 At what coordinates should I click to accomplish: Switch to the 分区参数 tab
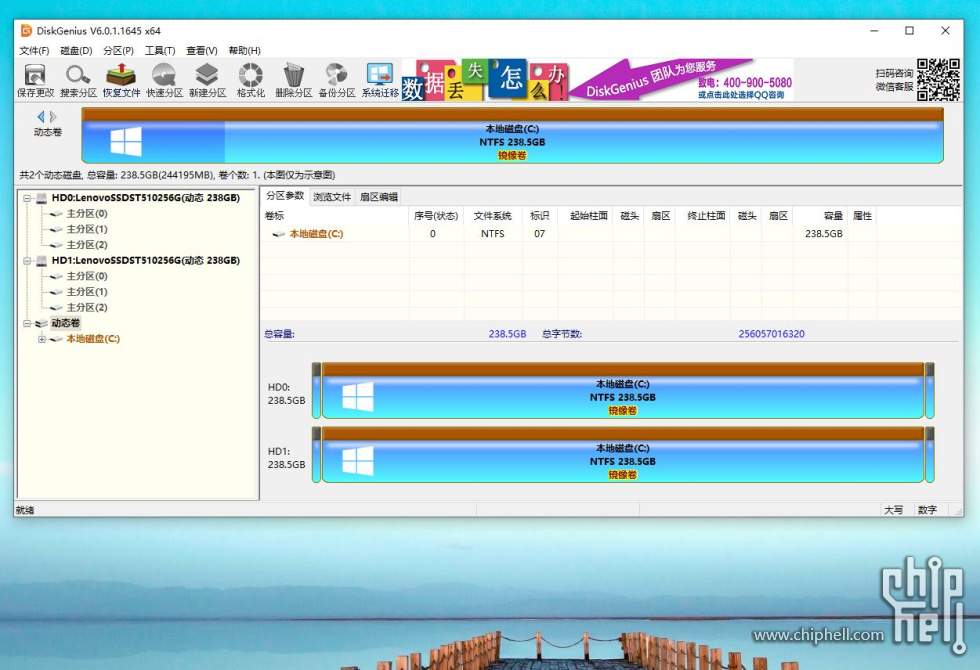point(285,196)
